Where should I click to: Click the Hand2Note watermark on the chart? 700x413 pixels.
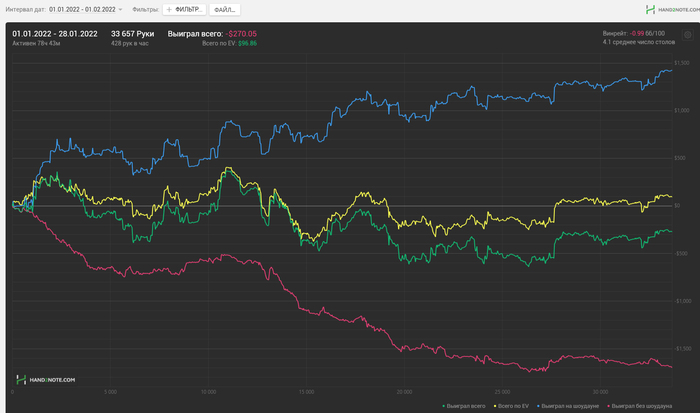[46, 380]
